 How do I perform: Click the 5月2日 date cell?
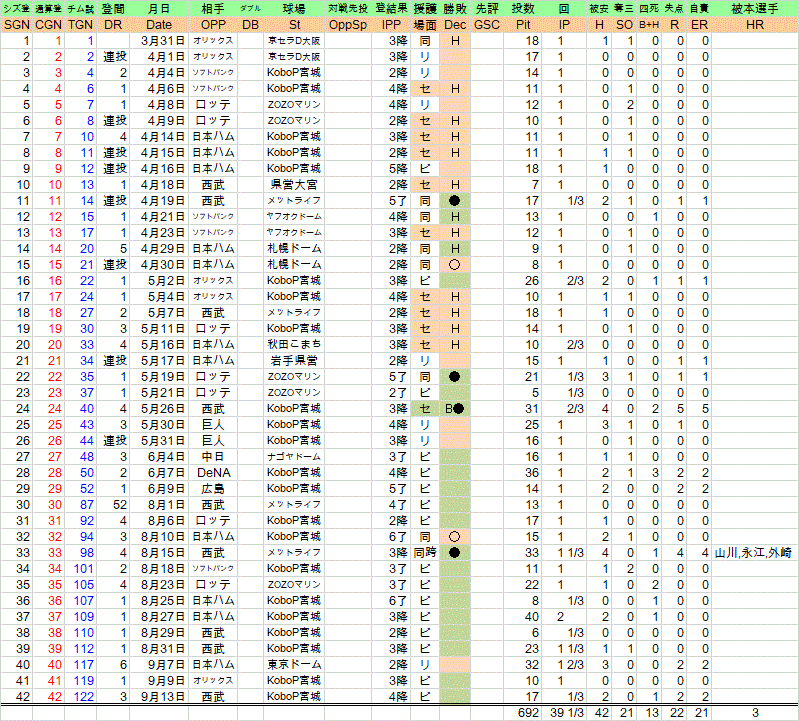tap(159, 281)
